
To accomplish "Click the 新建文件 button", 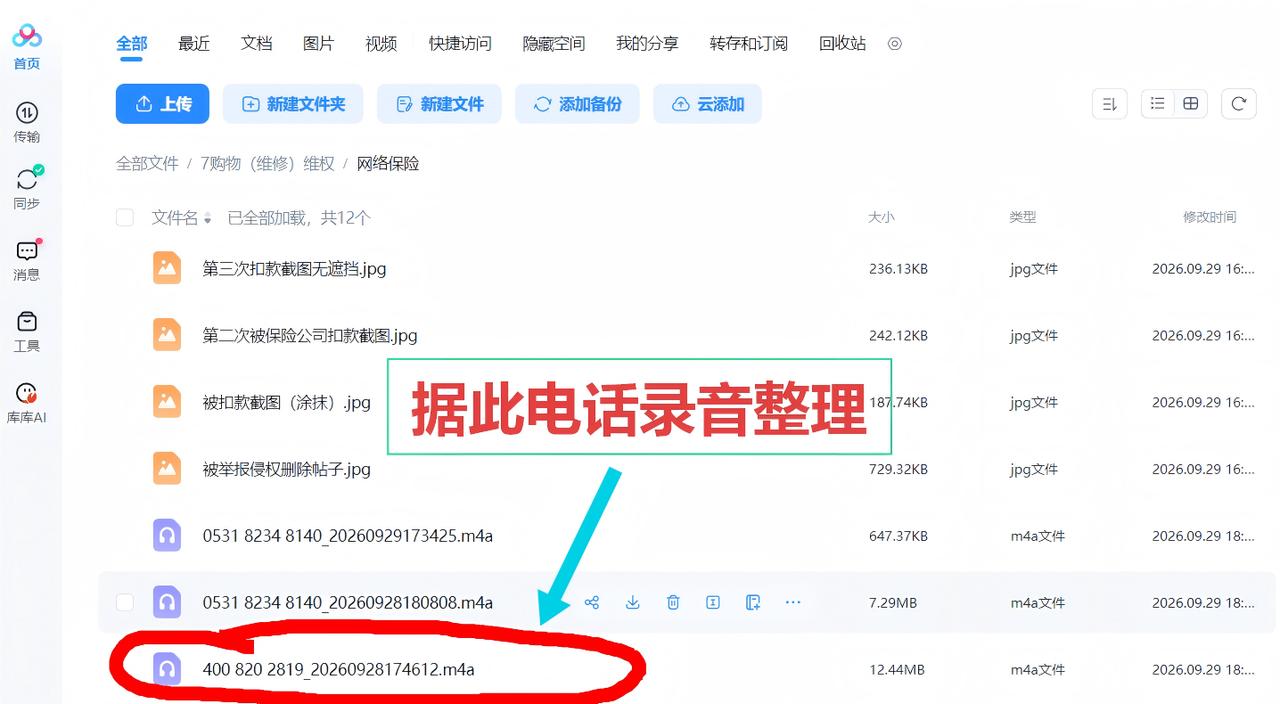I will (440, 104).
